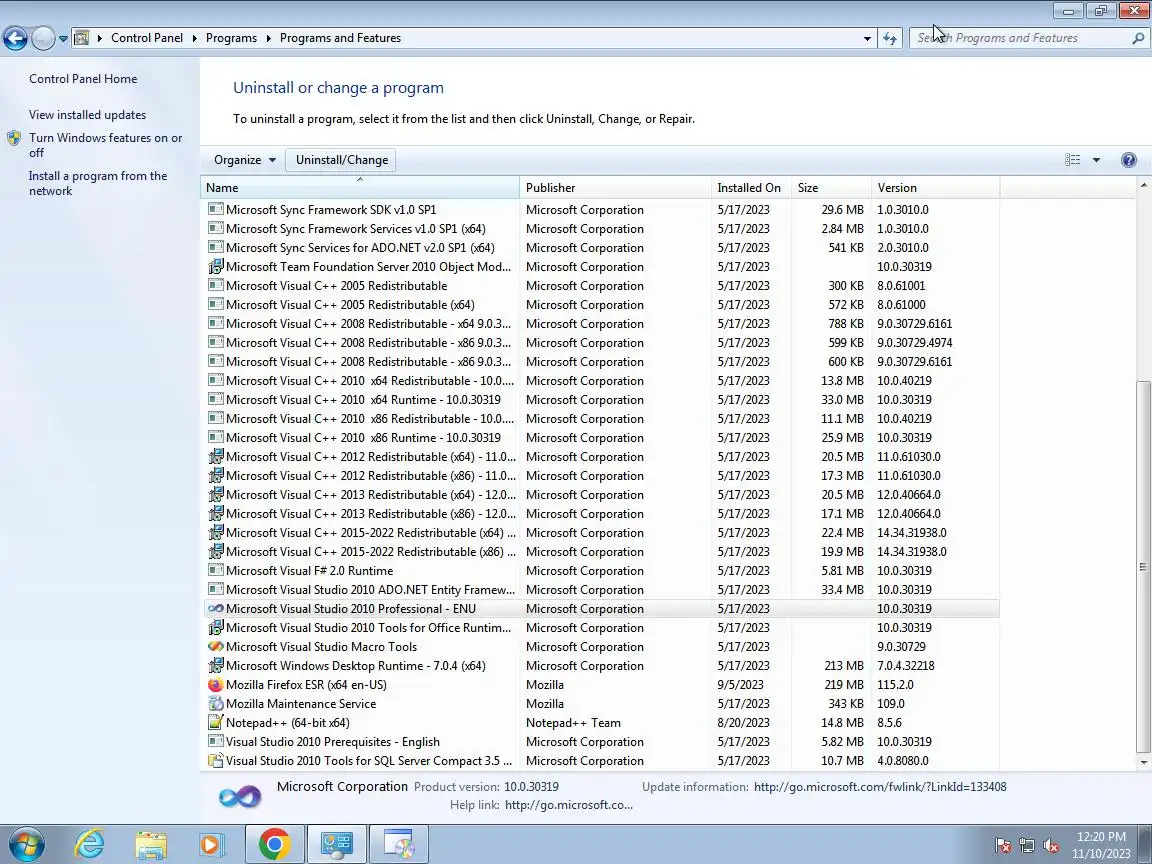Sort by the Name column header
The width and height of the screenshot is (1152, 864).
pyautogui.click(x=360, y=187)
